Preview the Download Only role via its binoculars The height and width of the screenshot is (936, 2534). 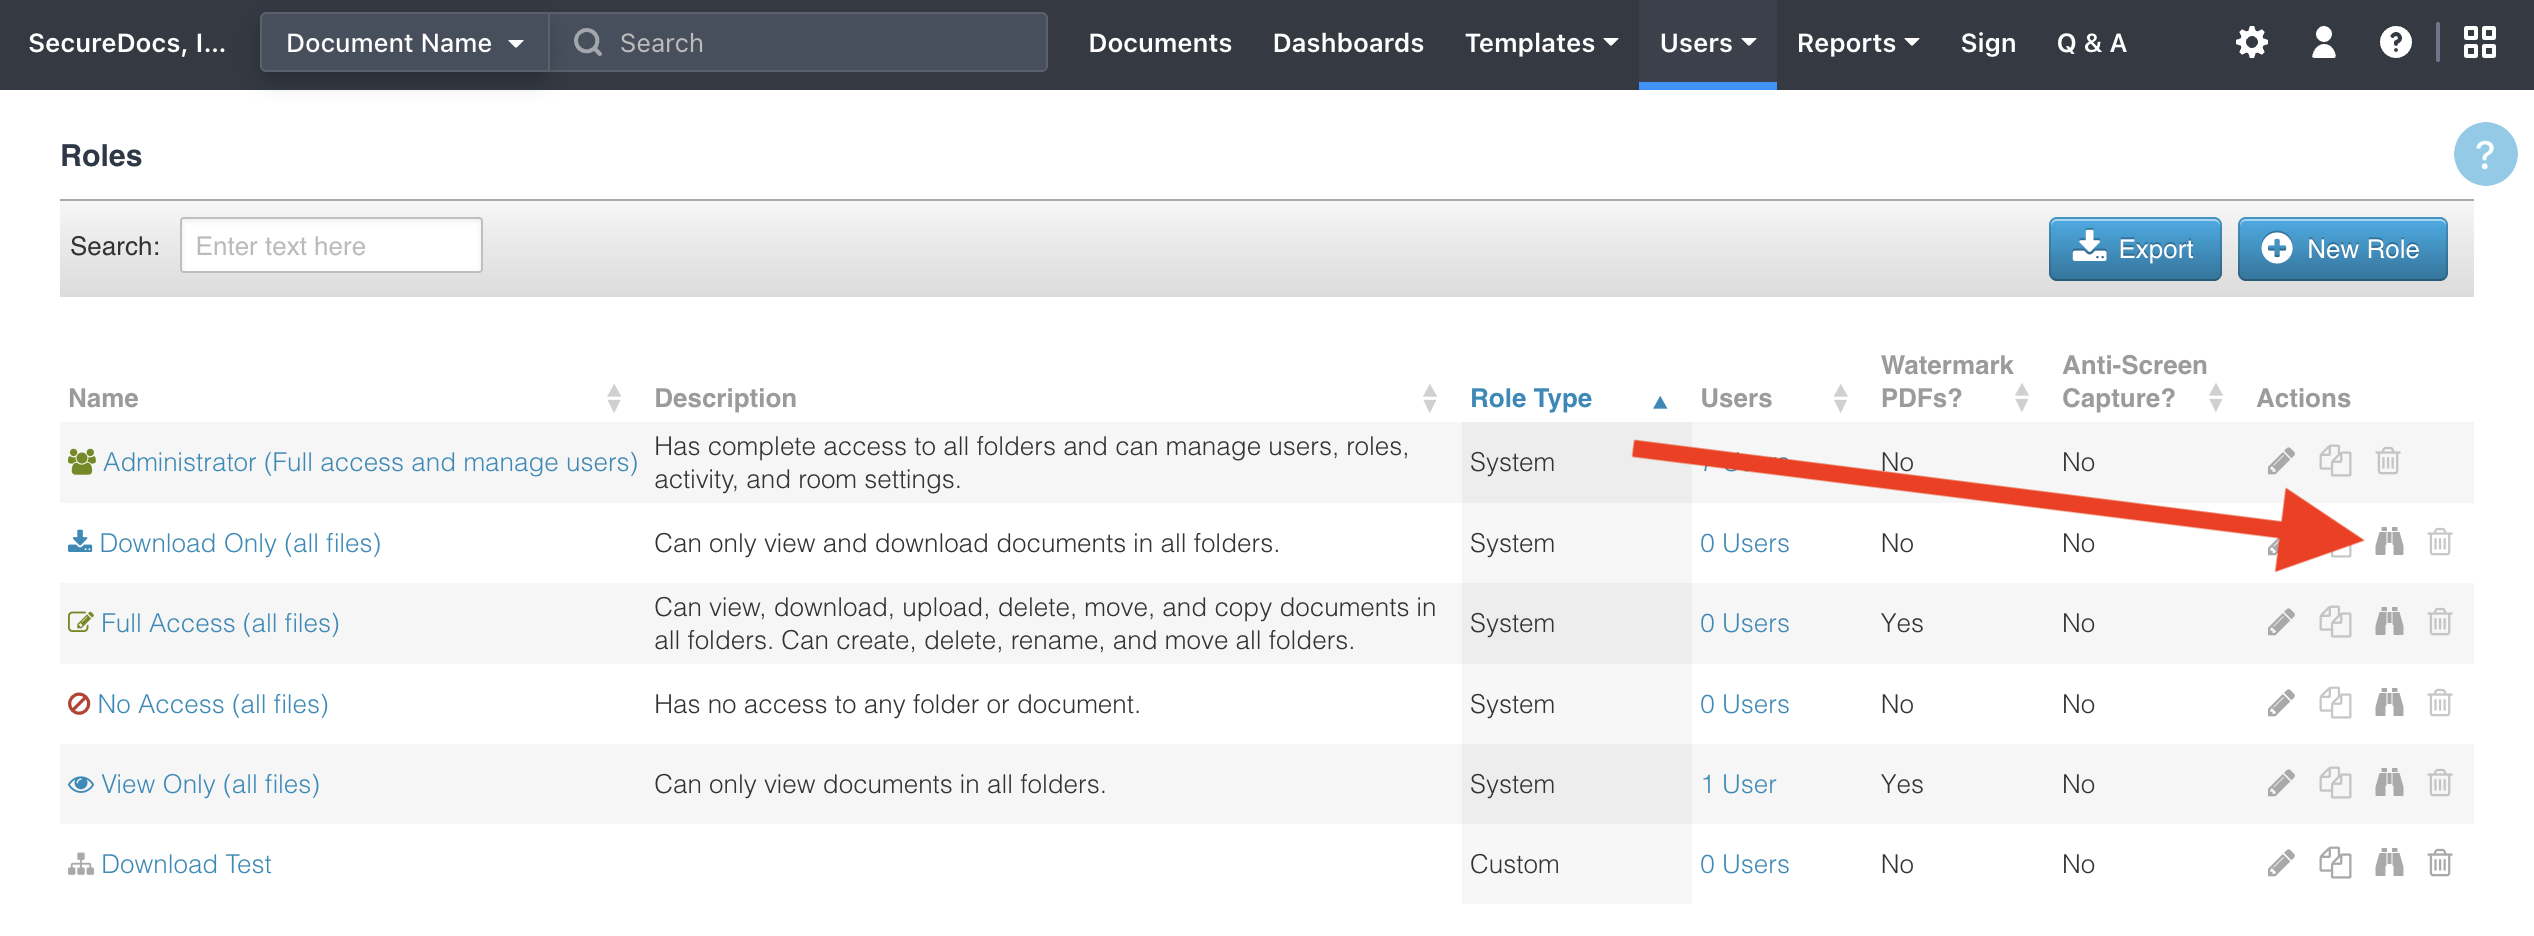click(2389, 542)
